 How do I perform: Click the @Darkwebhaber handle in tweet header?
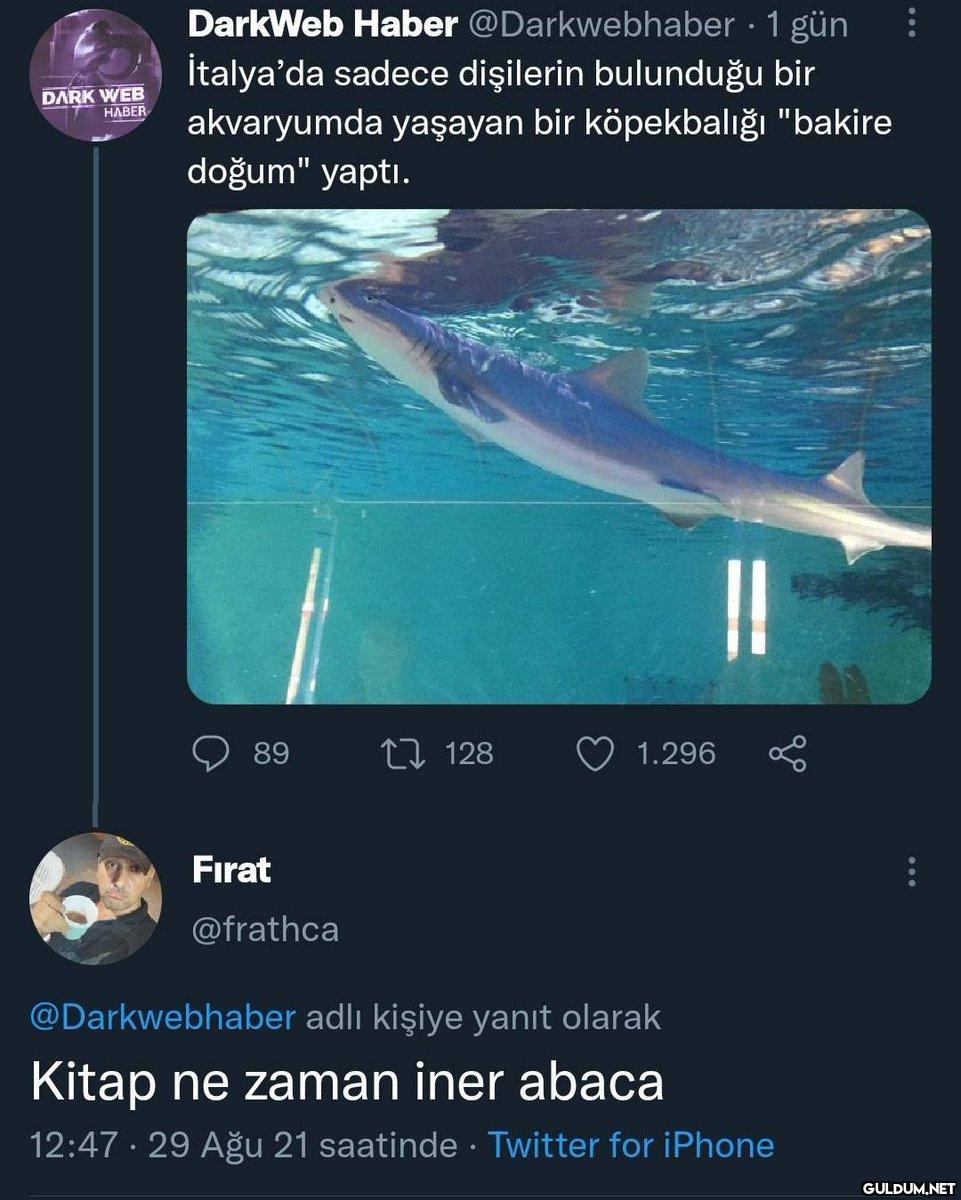pos(601,26)
